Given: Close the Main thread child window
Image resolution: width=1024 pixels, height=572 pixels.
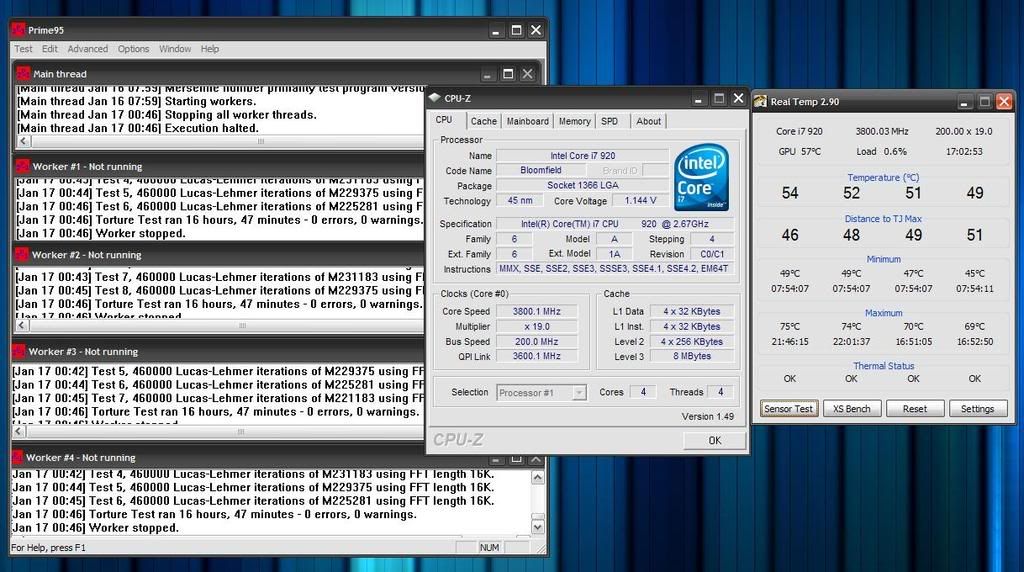Looking at the screenshot, I should (x=528, y=74).
